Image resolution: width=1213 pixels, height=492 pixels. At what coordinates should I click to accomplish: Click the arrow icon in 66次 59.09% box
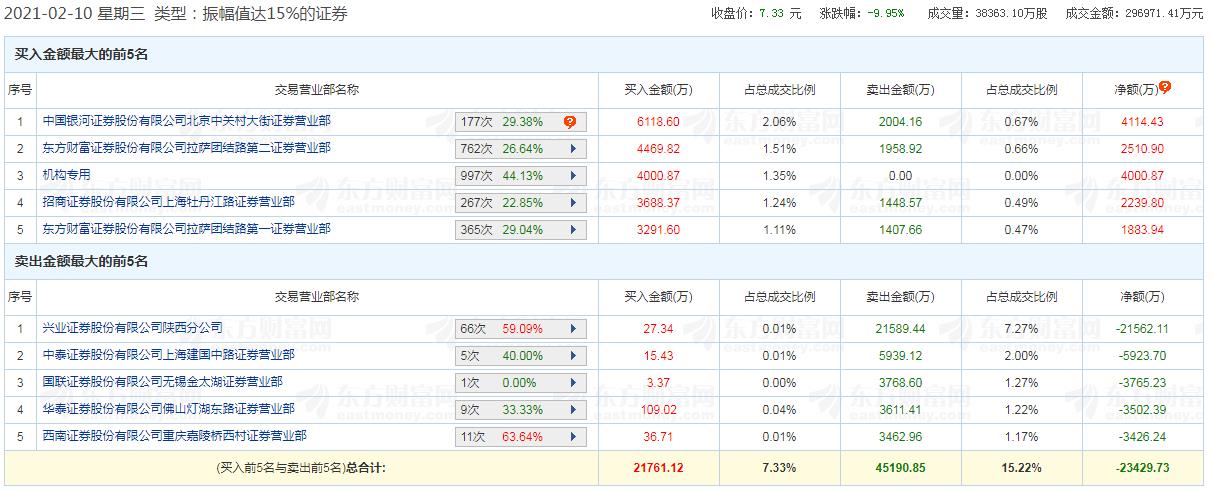point(573,329)
